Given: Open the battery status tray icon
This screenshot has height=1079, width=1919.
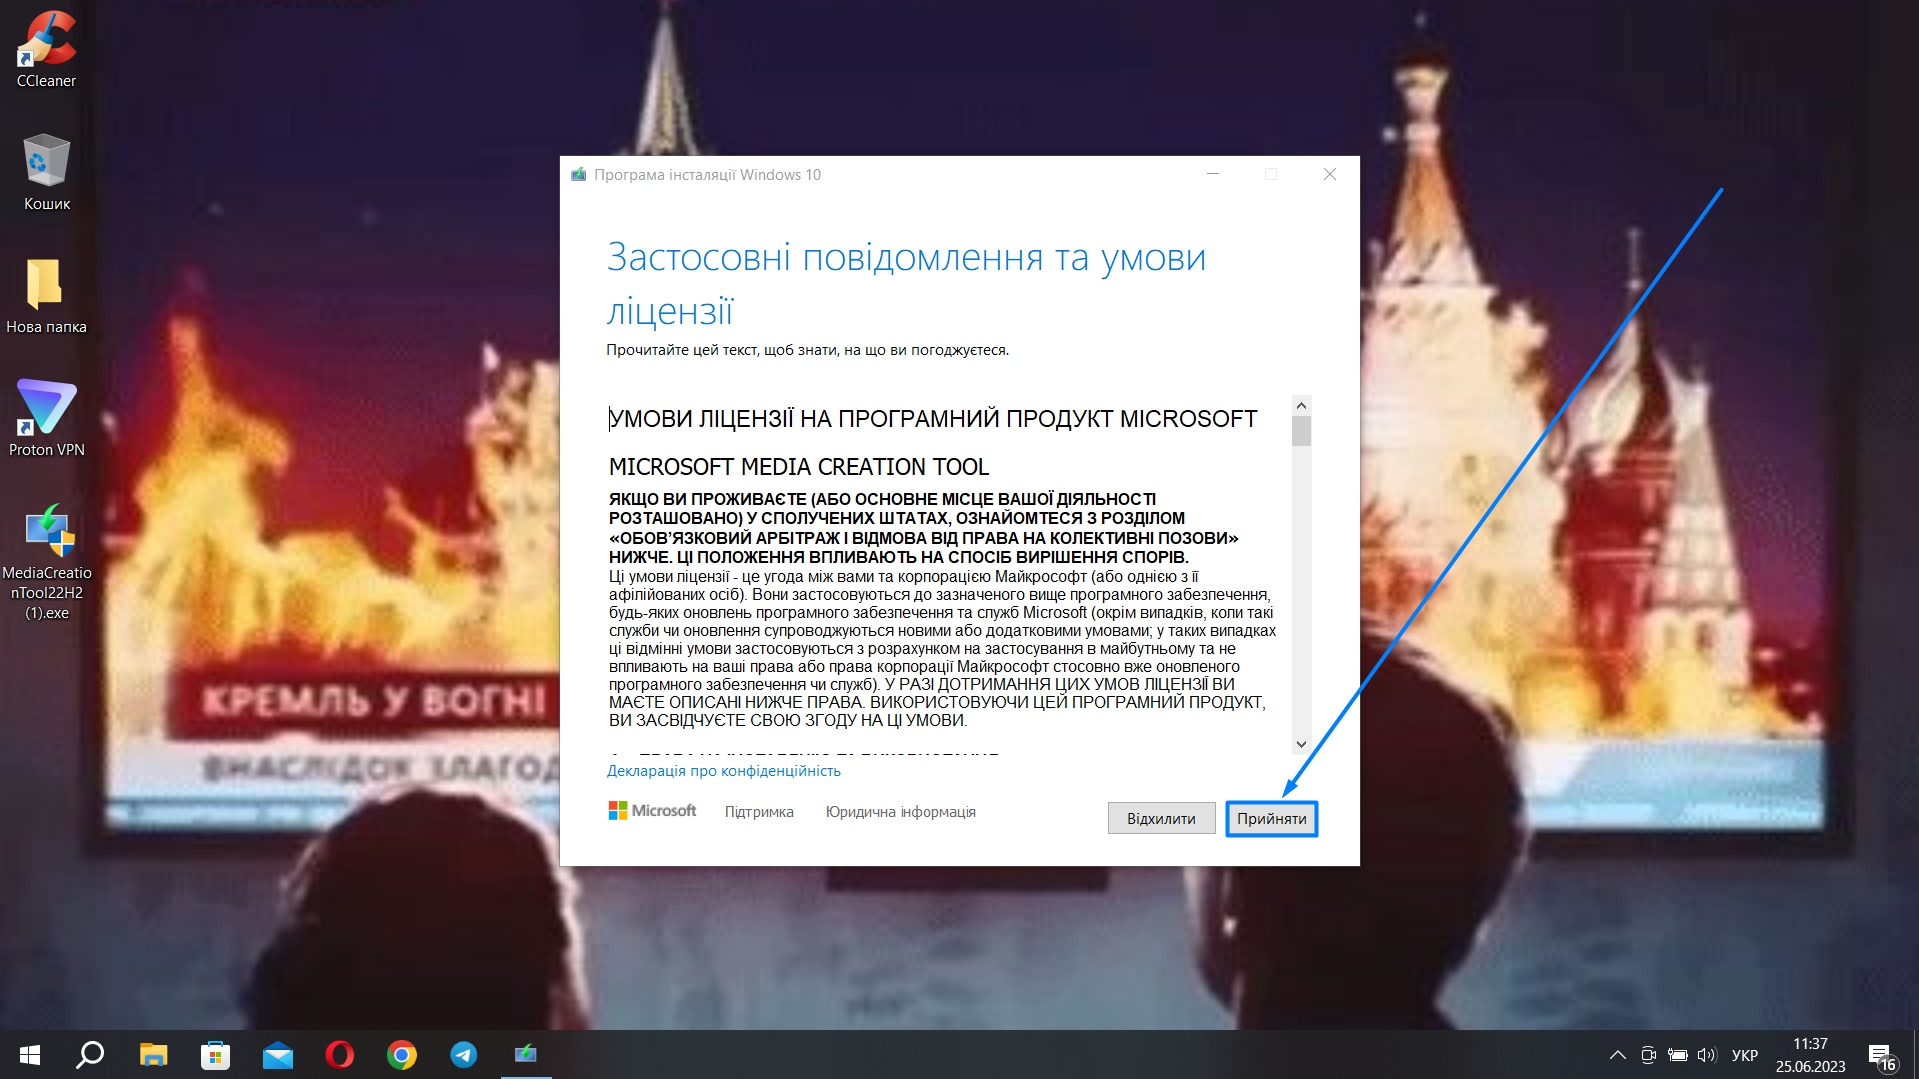Looking at the screenshot, I should pos(1678,1055).
